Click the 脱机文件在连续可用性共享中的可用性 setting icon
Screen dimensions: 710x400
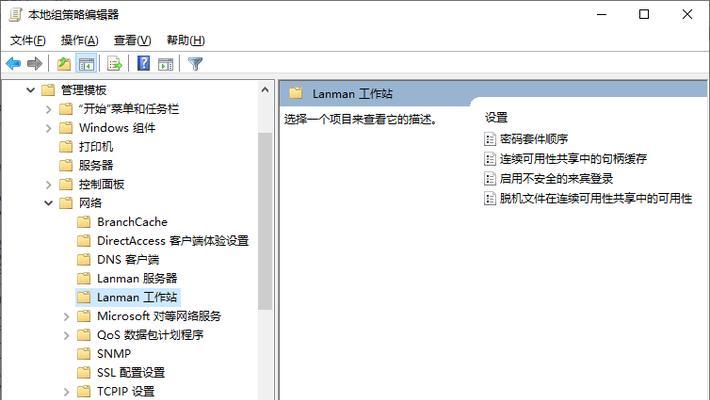[x=489, y=198]
